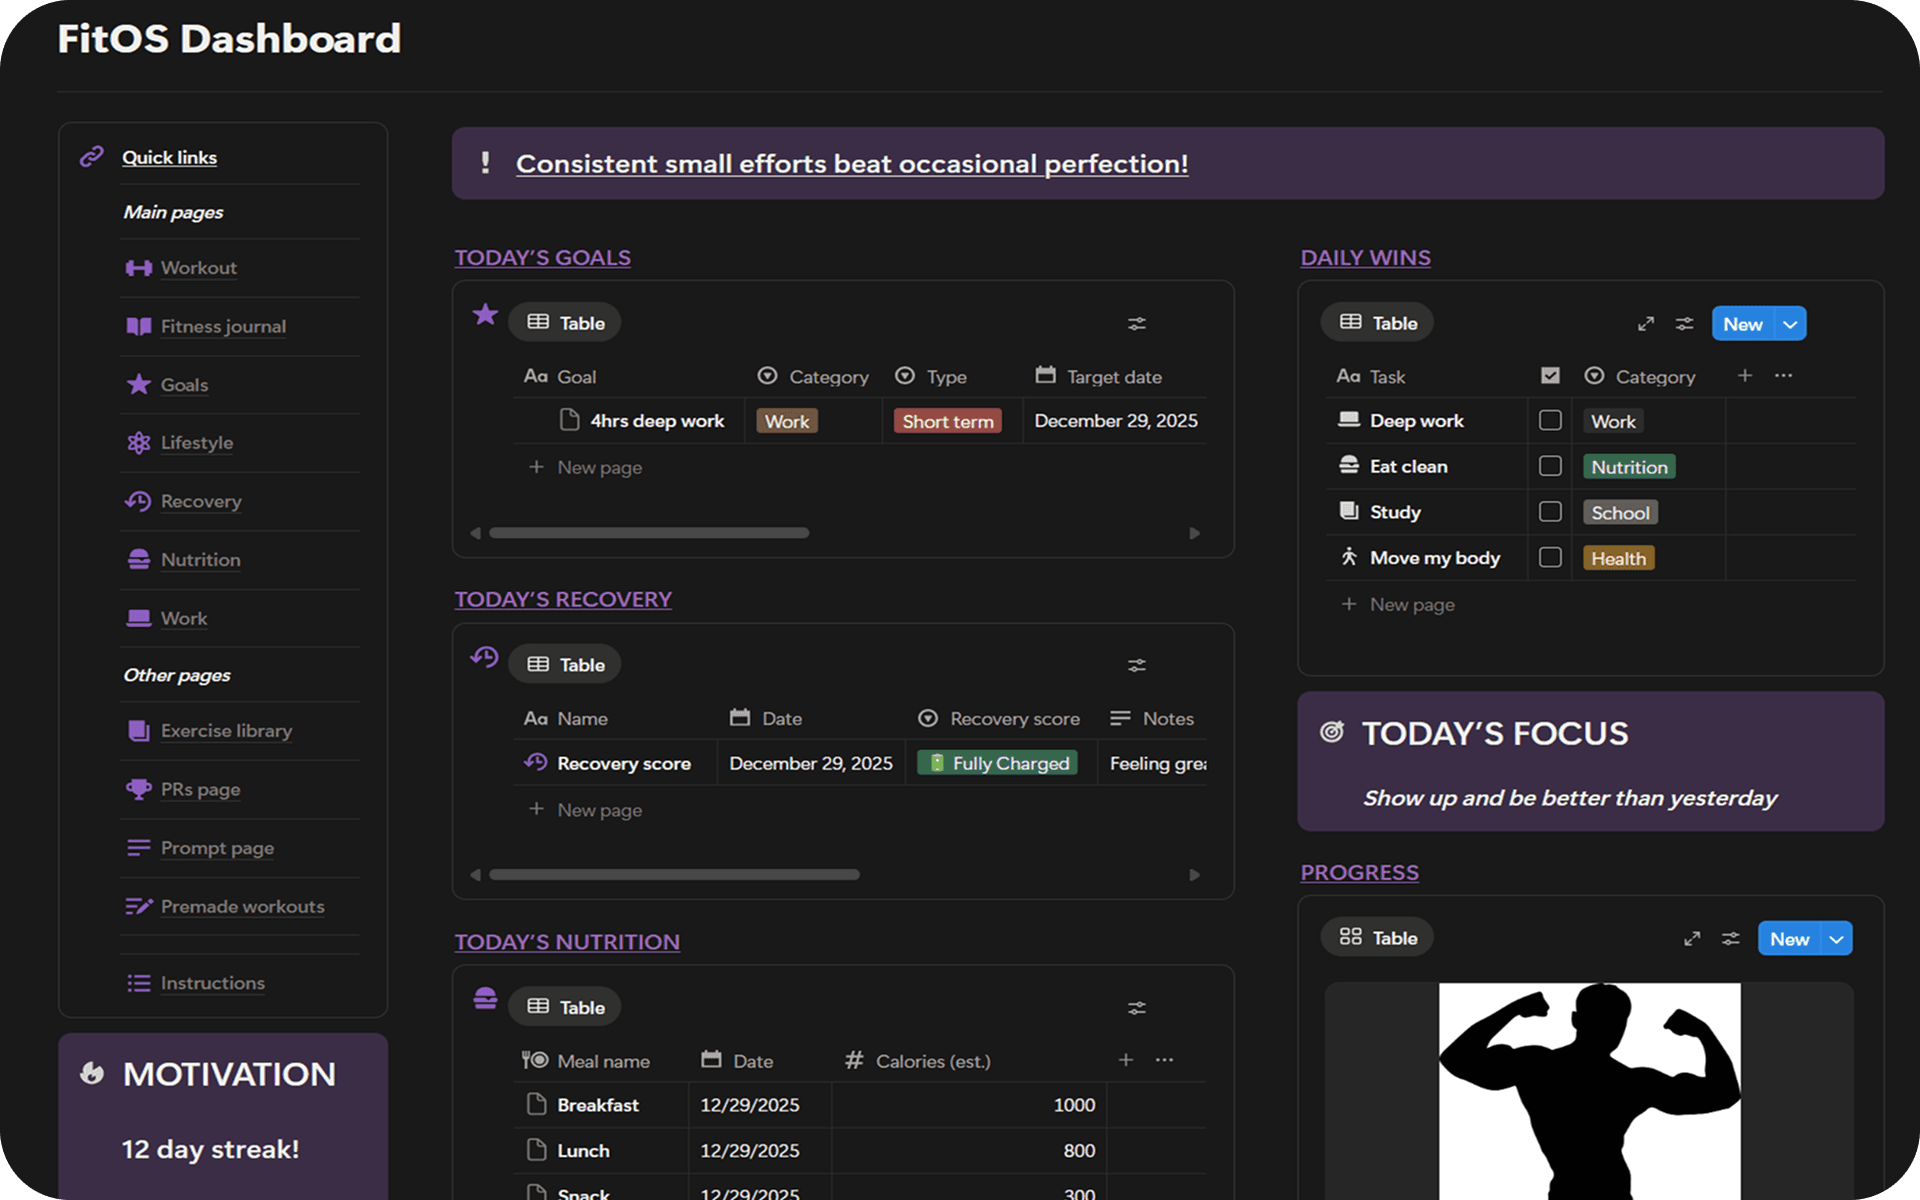
Task: Expand the New dropdown arrow in Daily Wins
Action: pyautogui.click(x=1790, y=324)
